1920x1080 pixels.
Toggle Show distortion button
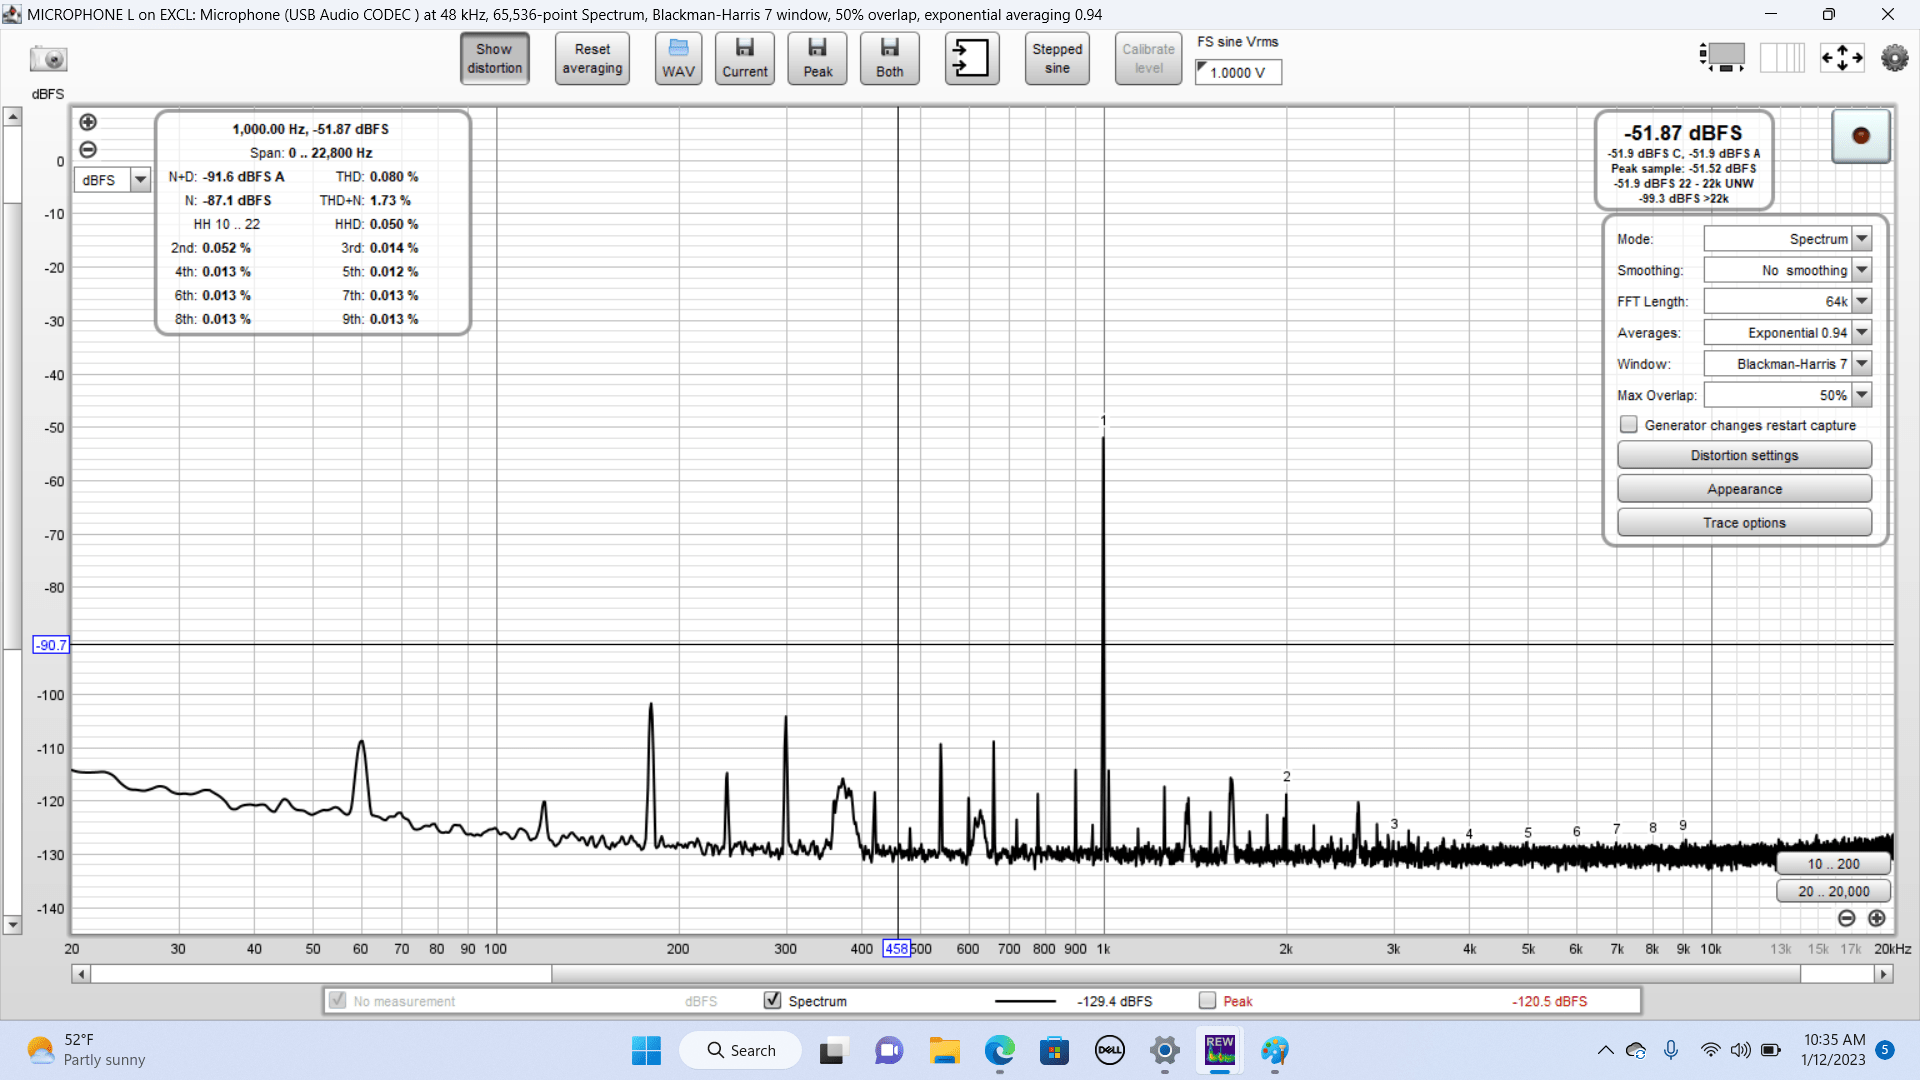(x=494, y=59)
